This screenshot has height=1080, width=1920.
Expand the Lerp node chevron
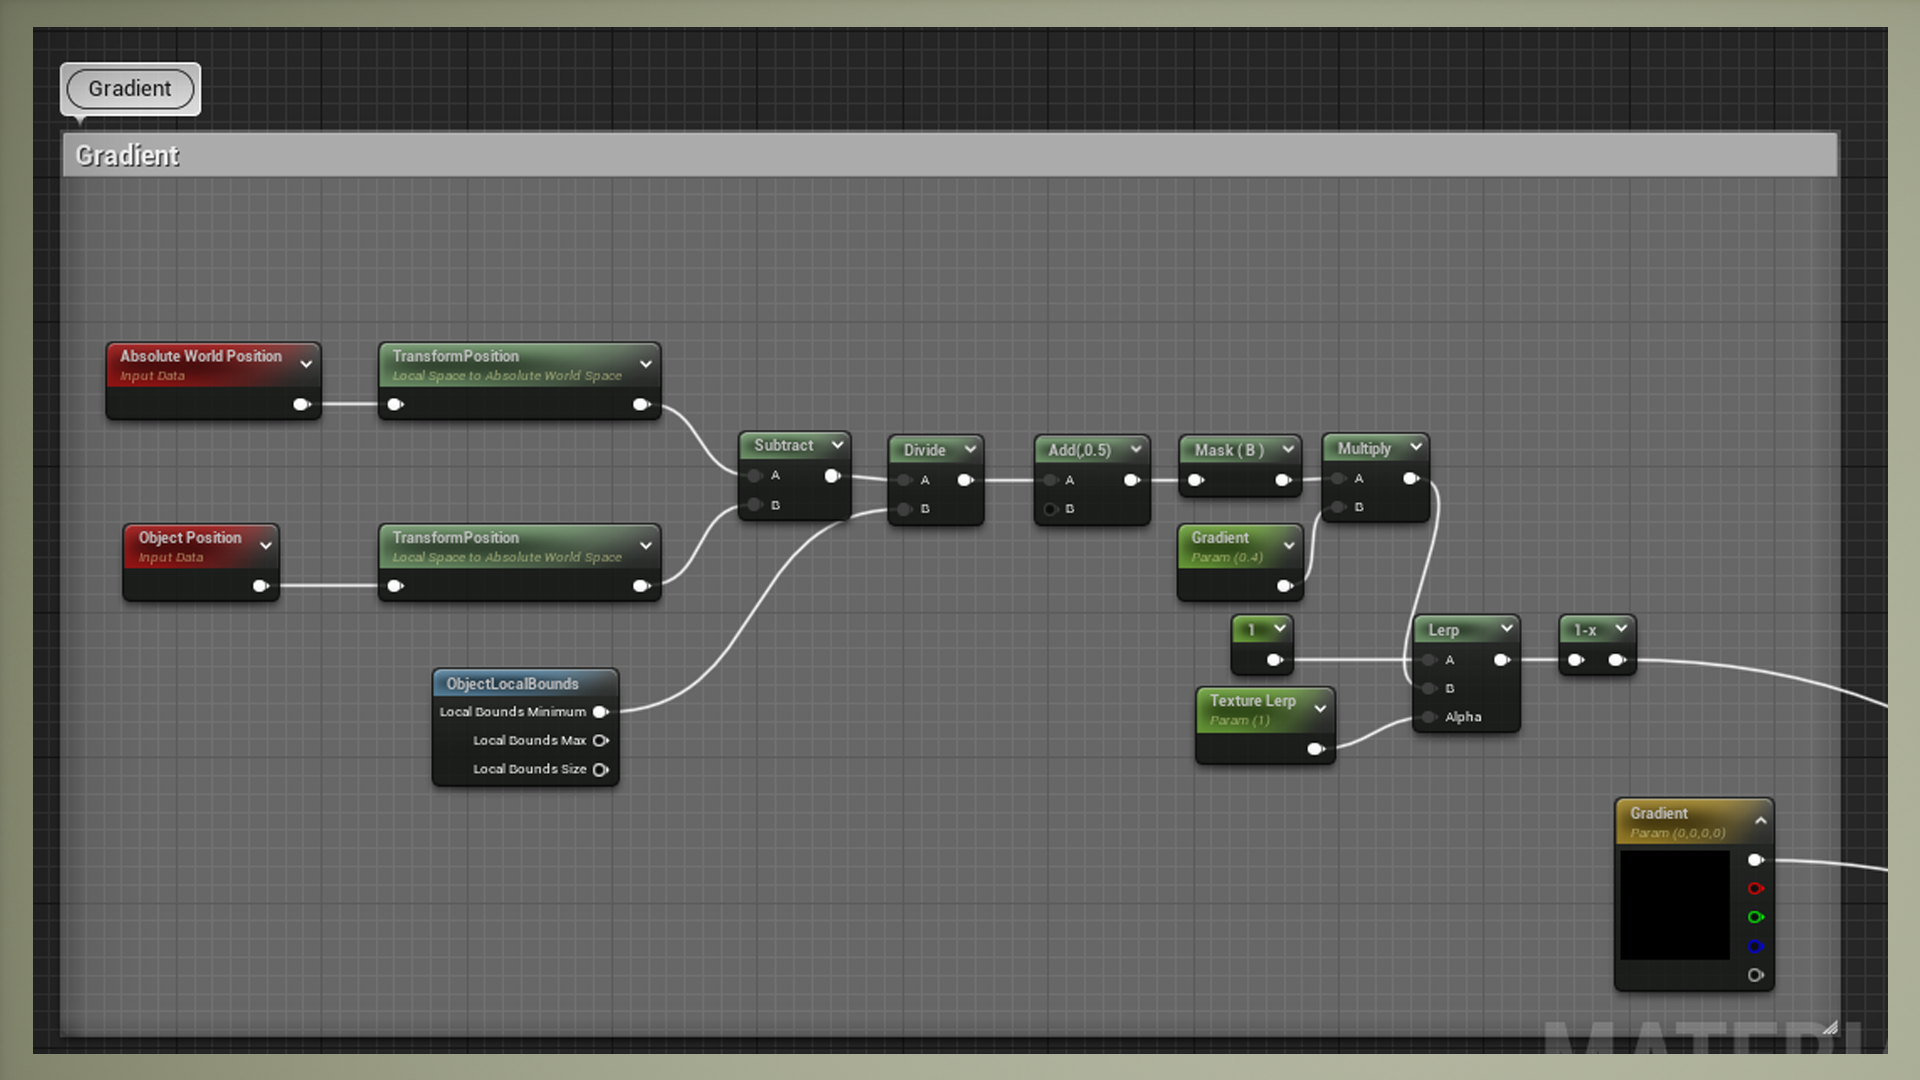[x=1506, y=628]
